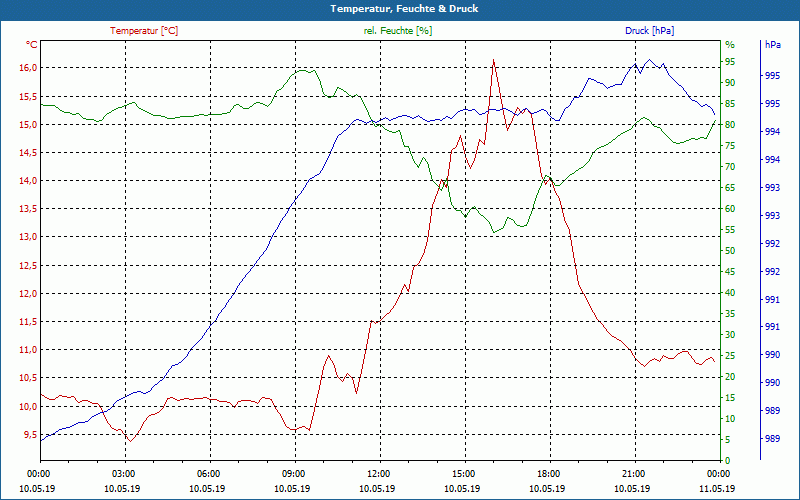Click the green '75' humidity axis value
Screen dimensions: 800x500
[730, 146]
